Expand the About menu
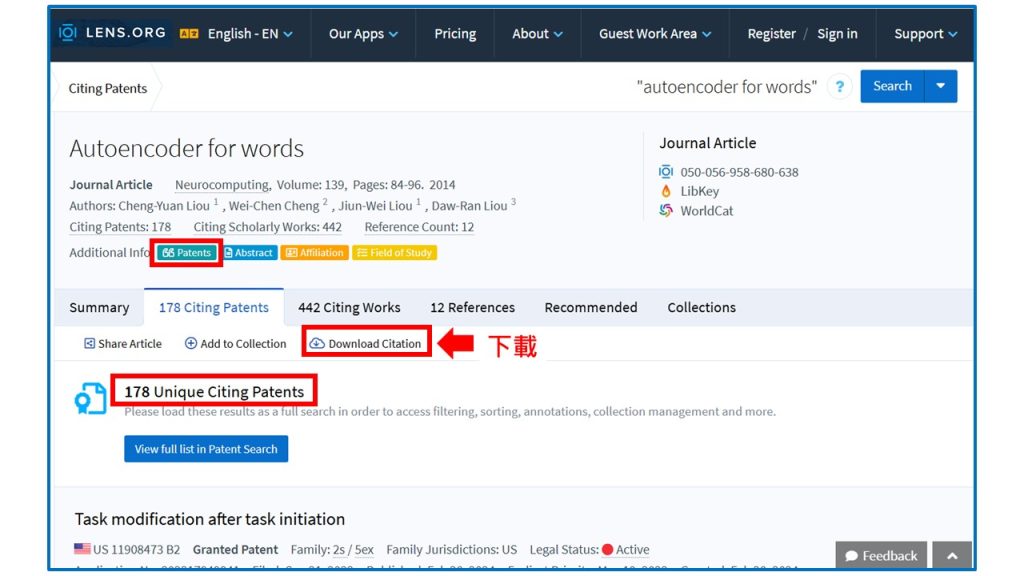Viewport: 1024px width, 576px height. (537, 34)
